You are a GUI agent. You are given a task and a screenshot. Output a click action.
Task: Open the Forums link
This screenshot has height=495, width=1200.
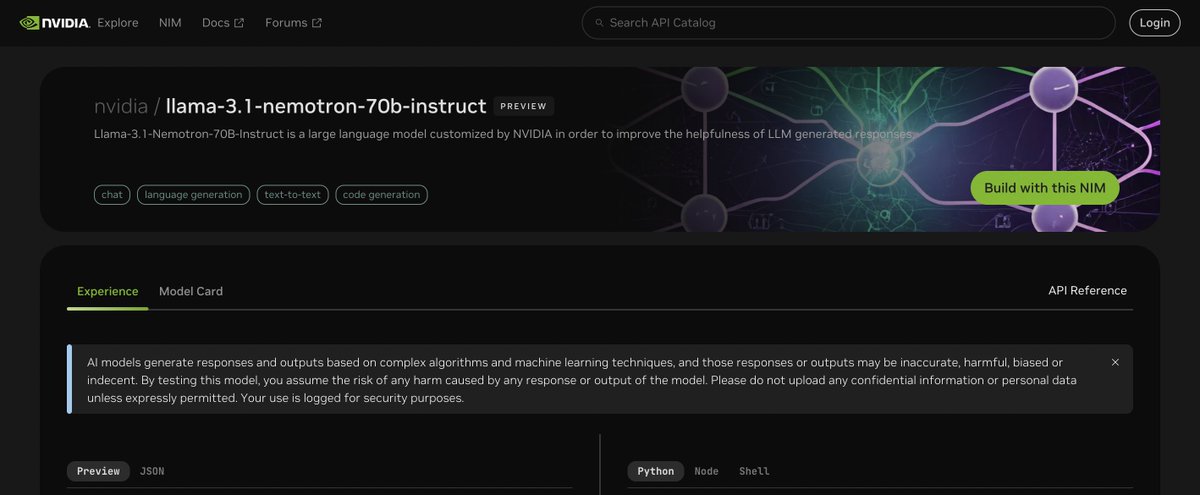pos(293,22)
